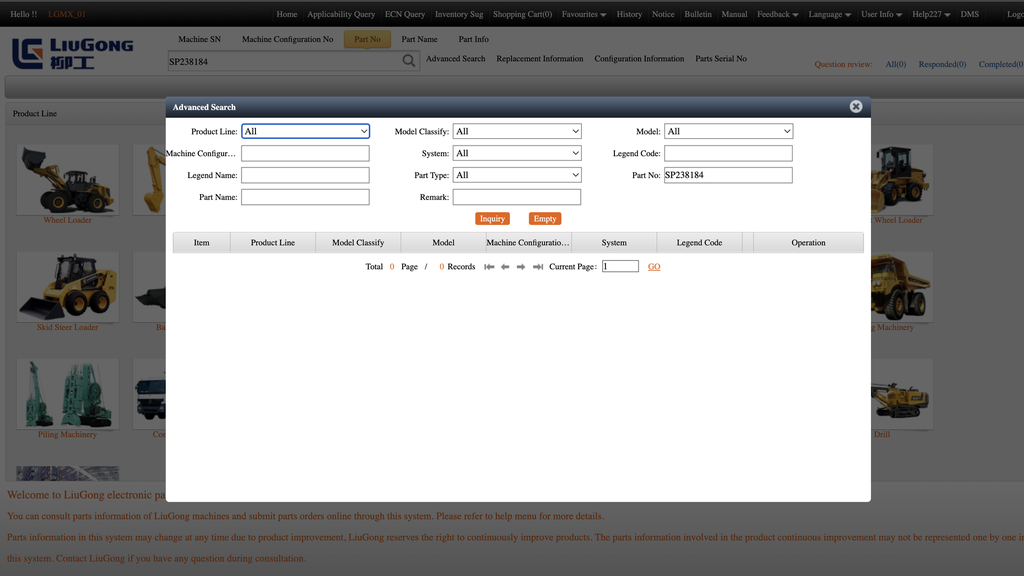Go to next page of results
Screen dimensions: 1024x576
click(521, 267)
